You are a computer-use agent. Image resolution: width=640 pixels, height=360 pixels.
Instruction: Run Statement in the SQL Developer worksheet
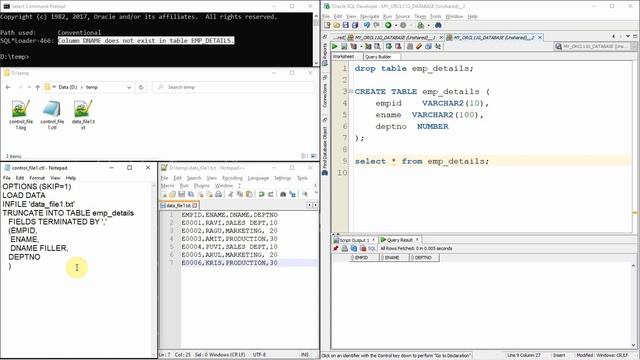(x=335, y=47)
